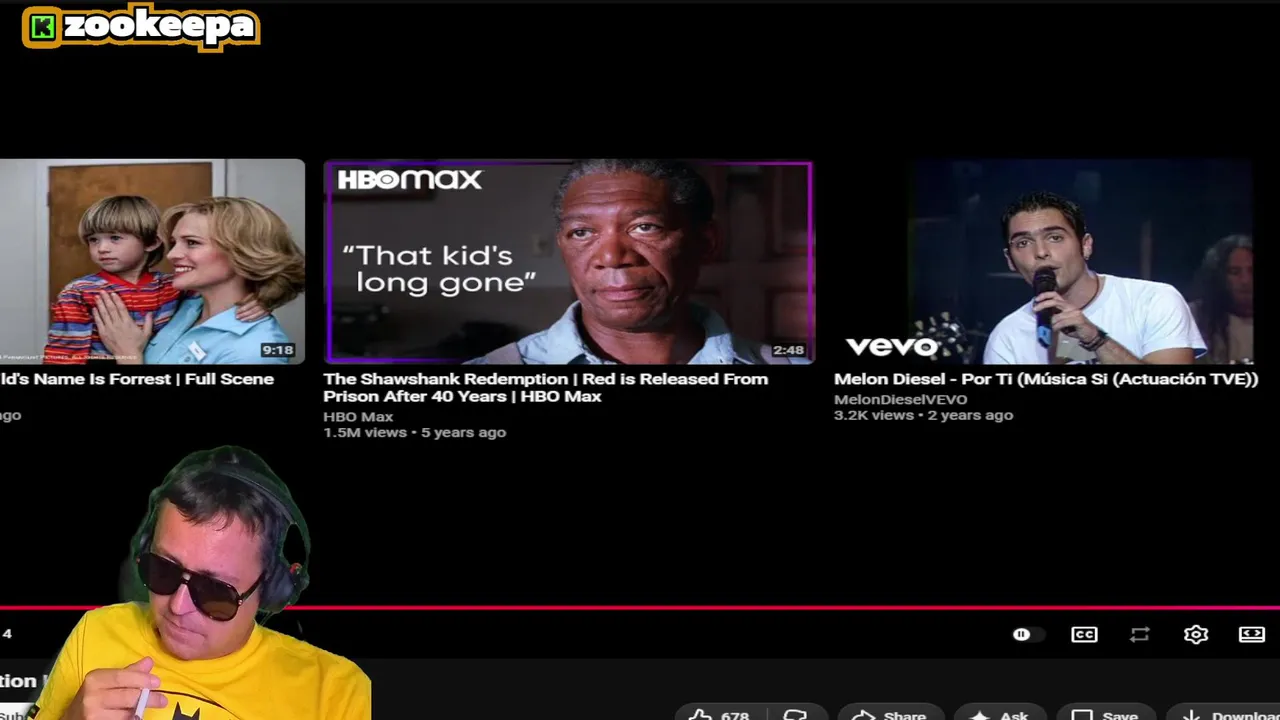Click title 'Name Is Forrest | Full Scene'

[x=137, y=379]
